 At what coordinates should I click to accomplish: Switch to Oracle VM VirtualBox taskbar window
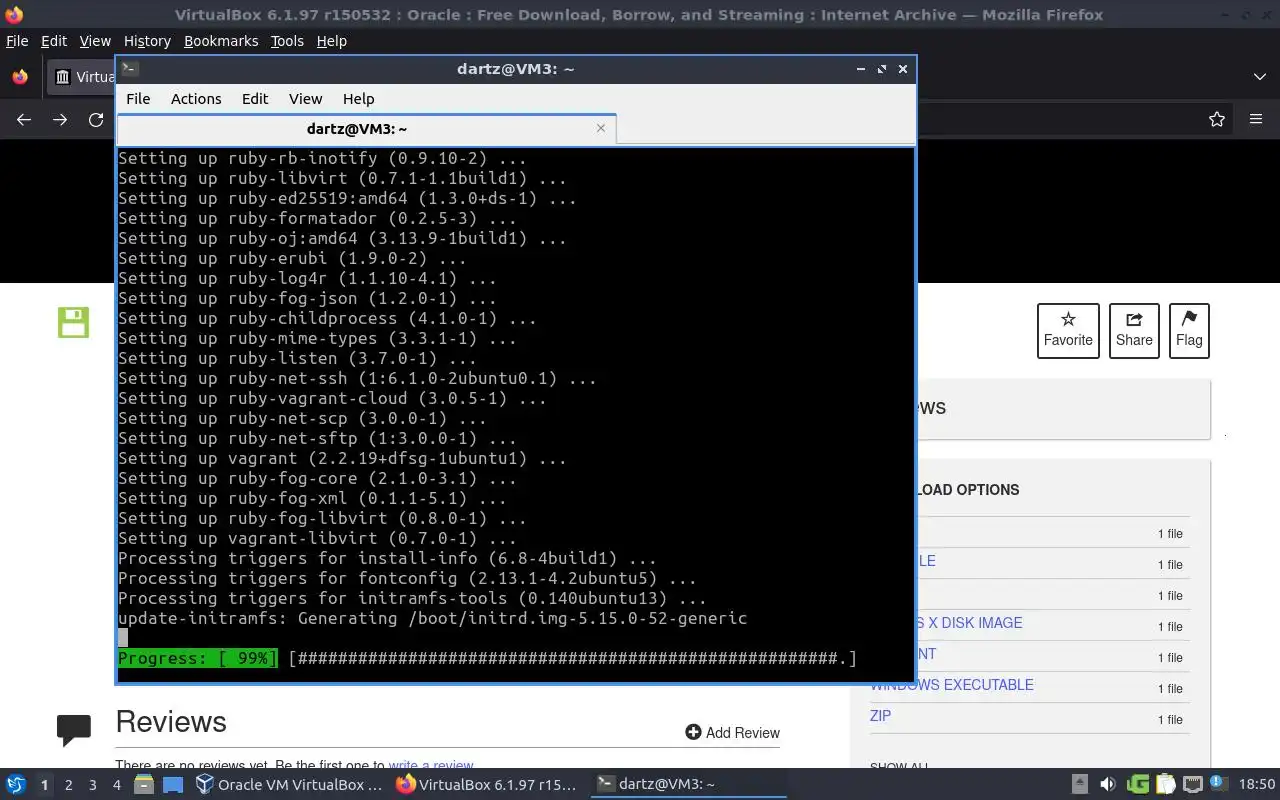289,785
